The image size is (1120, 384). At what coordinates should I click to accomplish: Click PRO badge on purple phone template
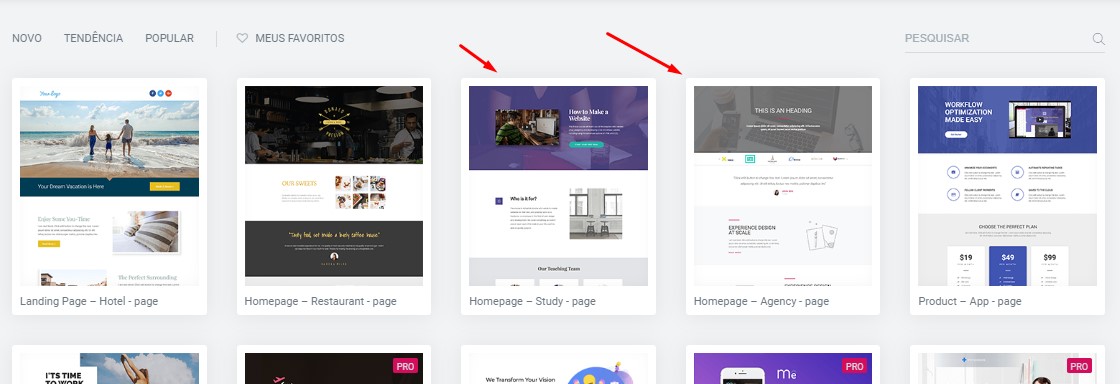854,366
